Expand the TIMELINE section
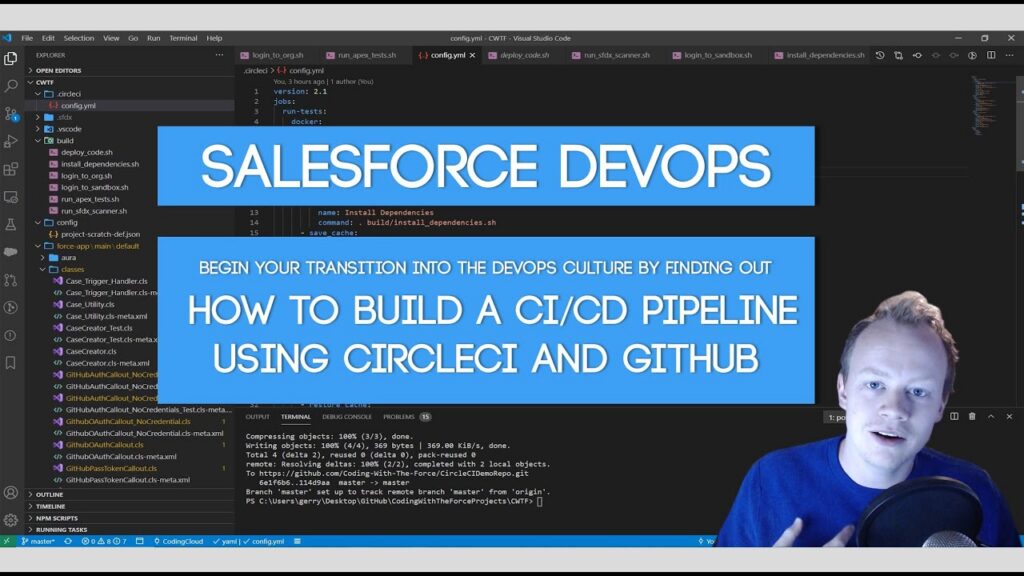The height and width of the screenshot is (576, 1024). [50, 506]
